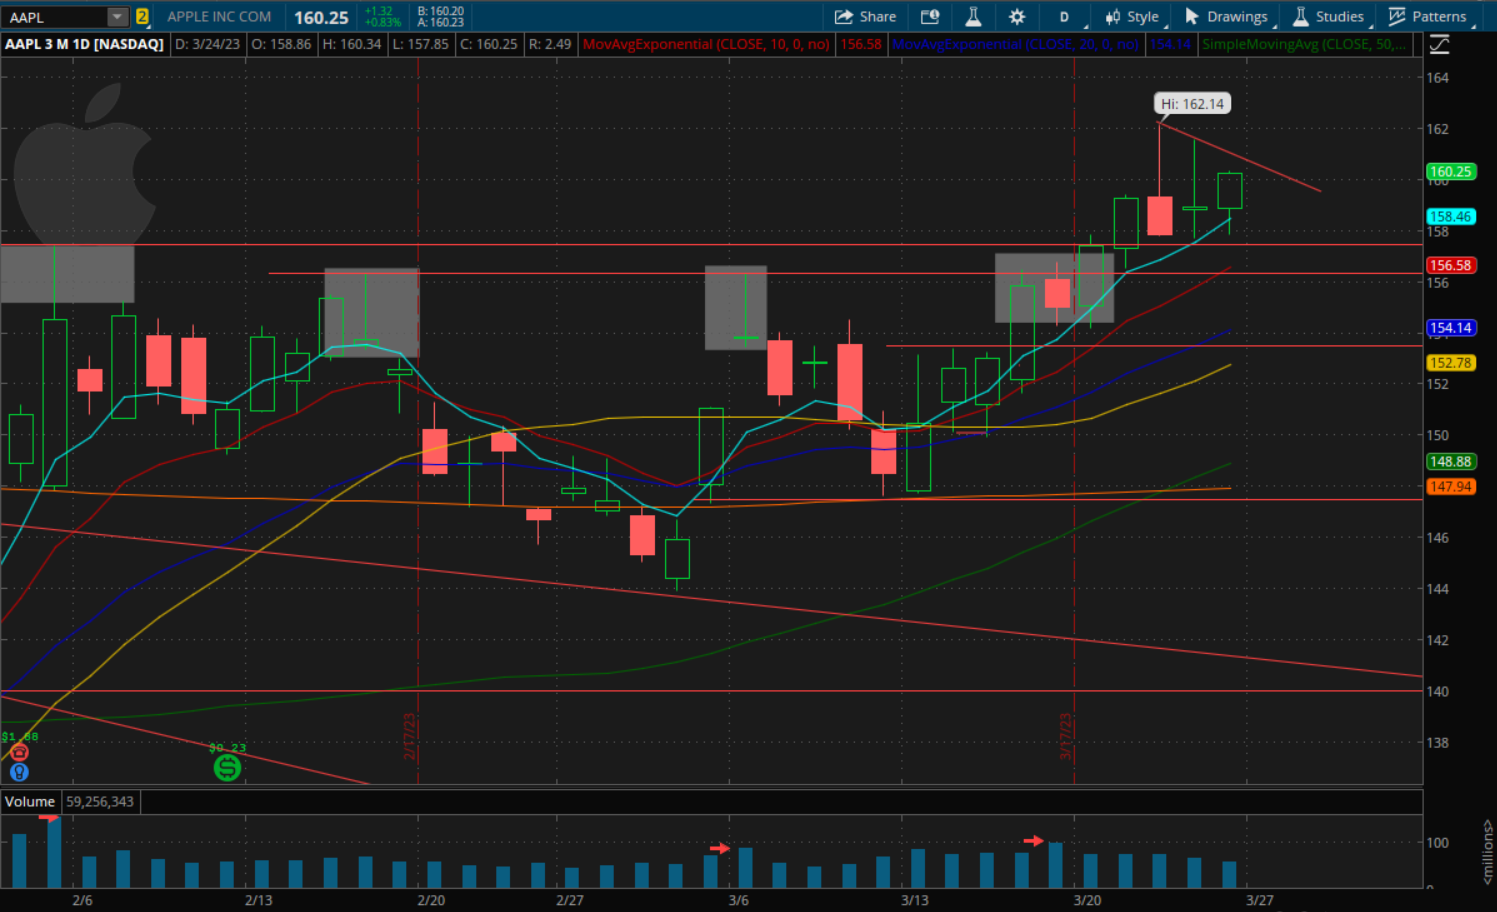Image resolution: width=1497 pixels, height=912 pixels.
Task: Click the 3/17/23 expiration dashed line marker
Action: click(1066, 736)
